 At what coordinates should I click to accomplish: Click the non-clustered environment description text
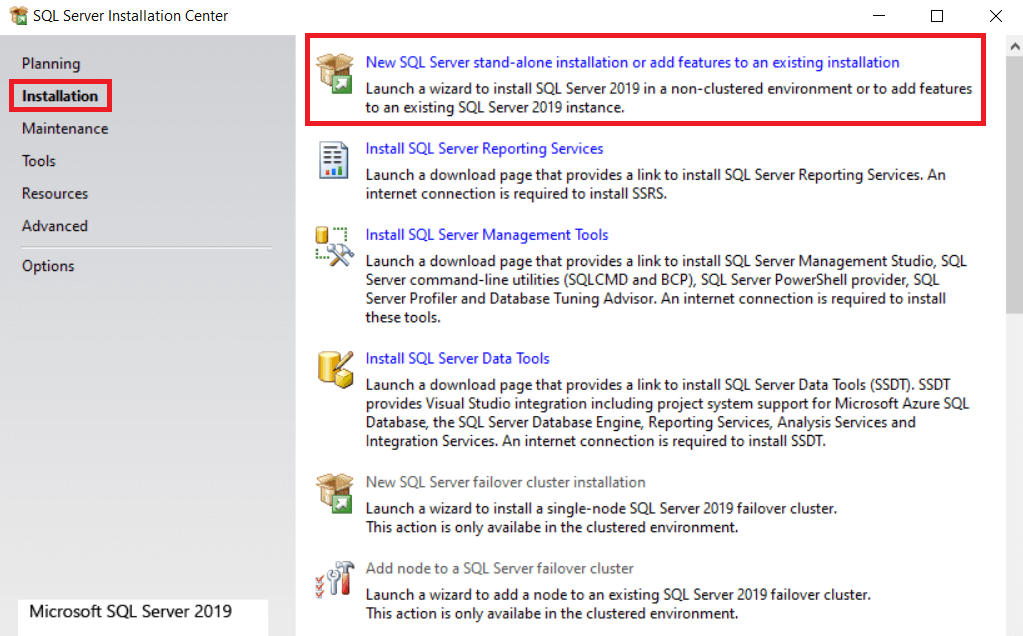click(669, 98)
